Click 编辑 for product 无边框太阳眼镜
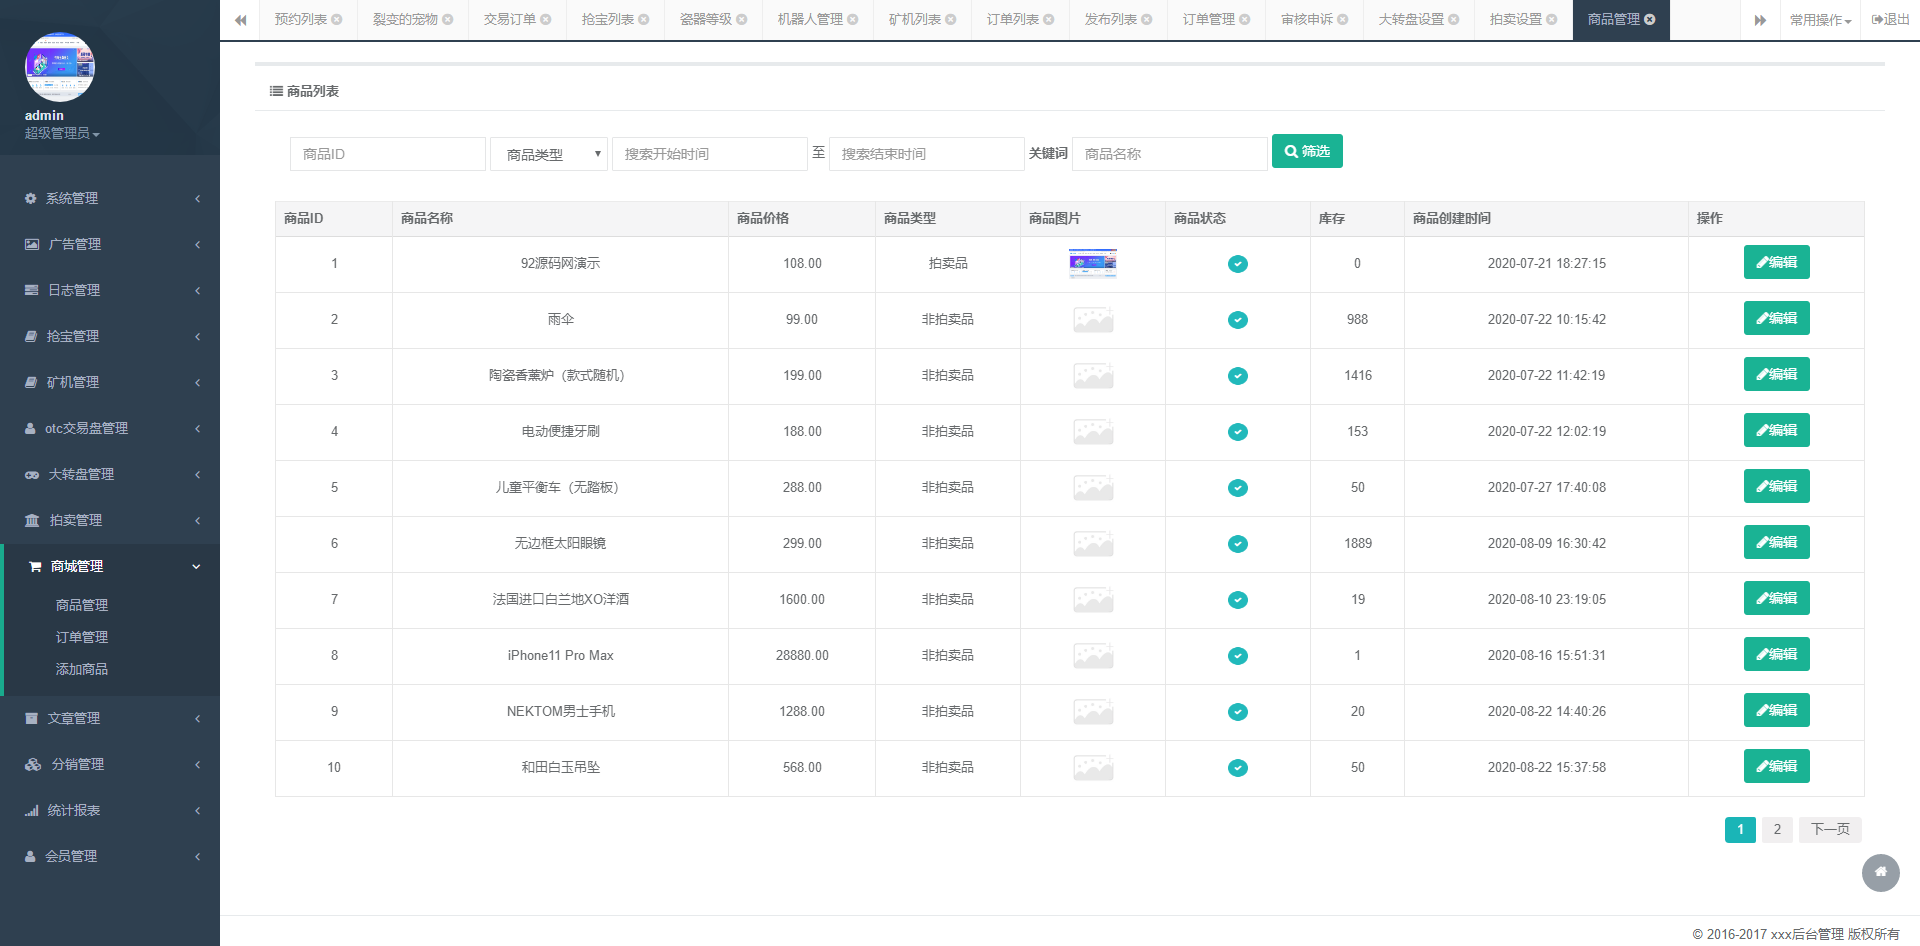 (x=1776, y=542)
